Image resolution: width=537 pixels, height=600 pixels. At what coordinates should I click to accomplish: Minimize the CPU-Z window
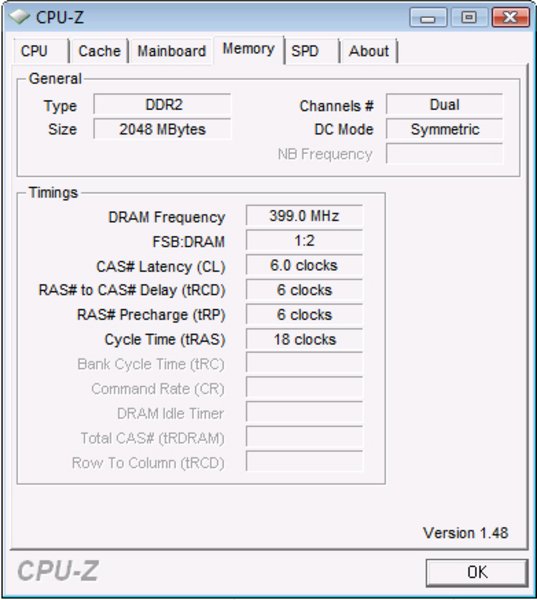tap(428, 18)
